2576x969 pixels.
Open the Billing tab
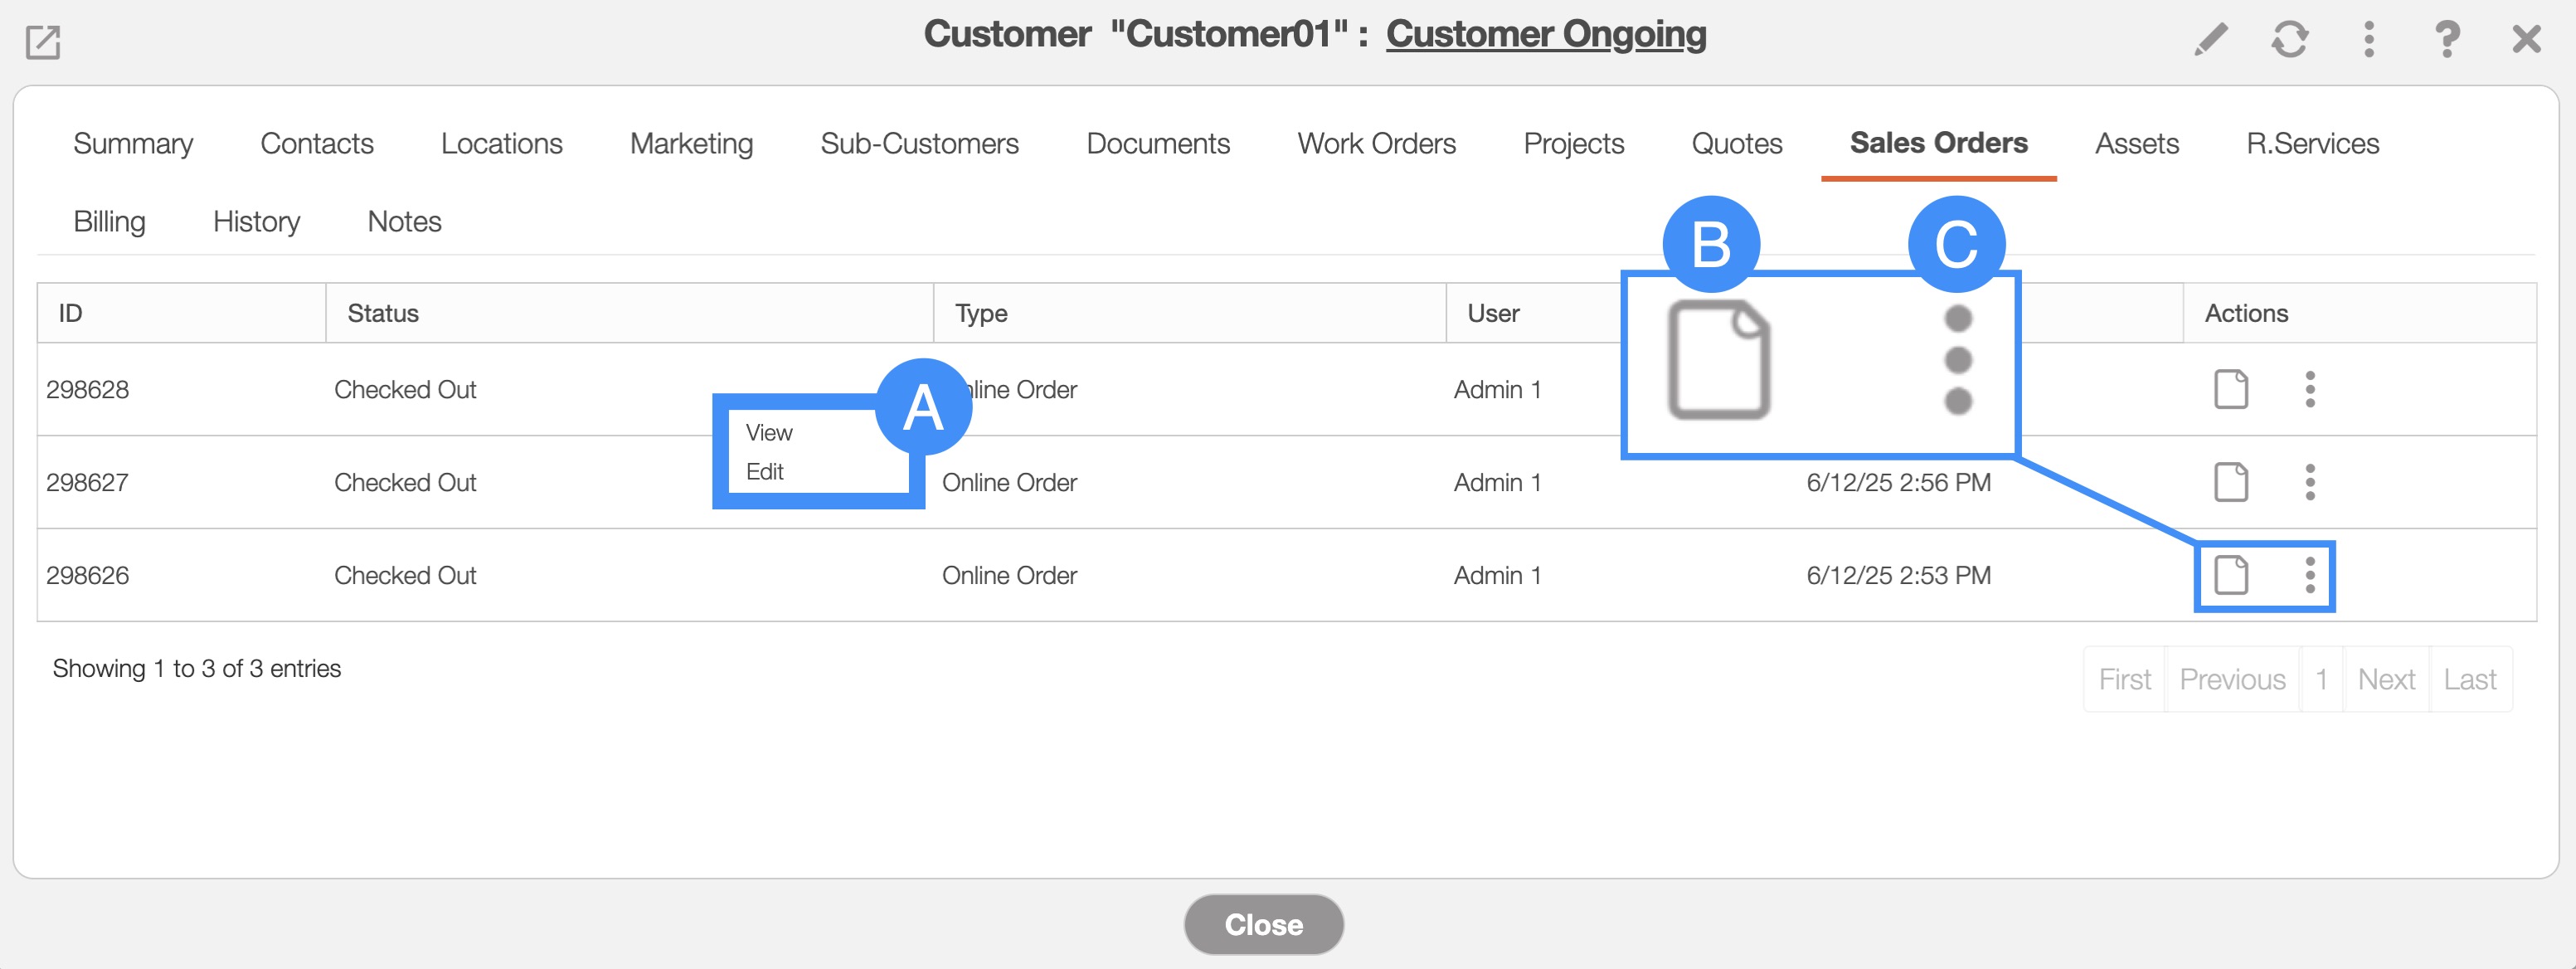click(109, 222)
